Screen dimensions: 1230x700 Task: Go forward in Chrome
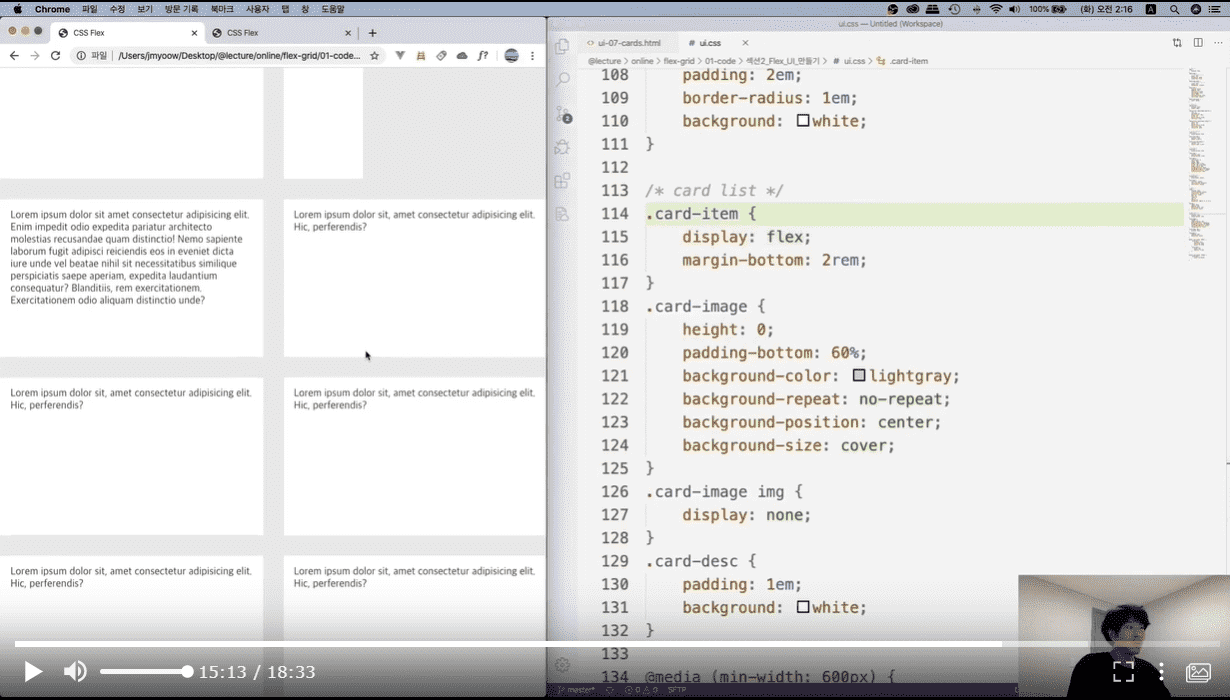(x=35, y=56)
